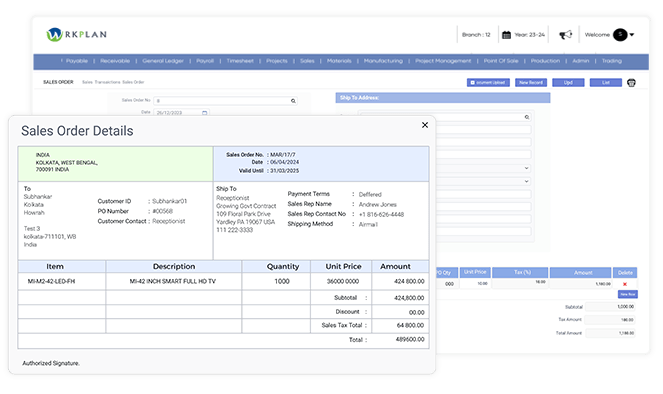Click the Sales Tax Total value 64 800.00

(x=410, y=325)
